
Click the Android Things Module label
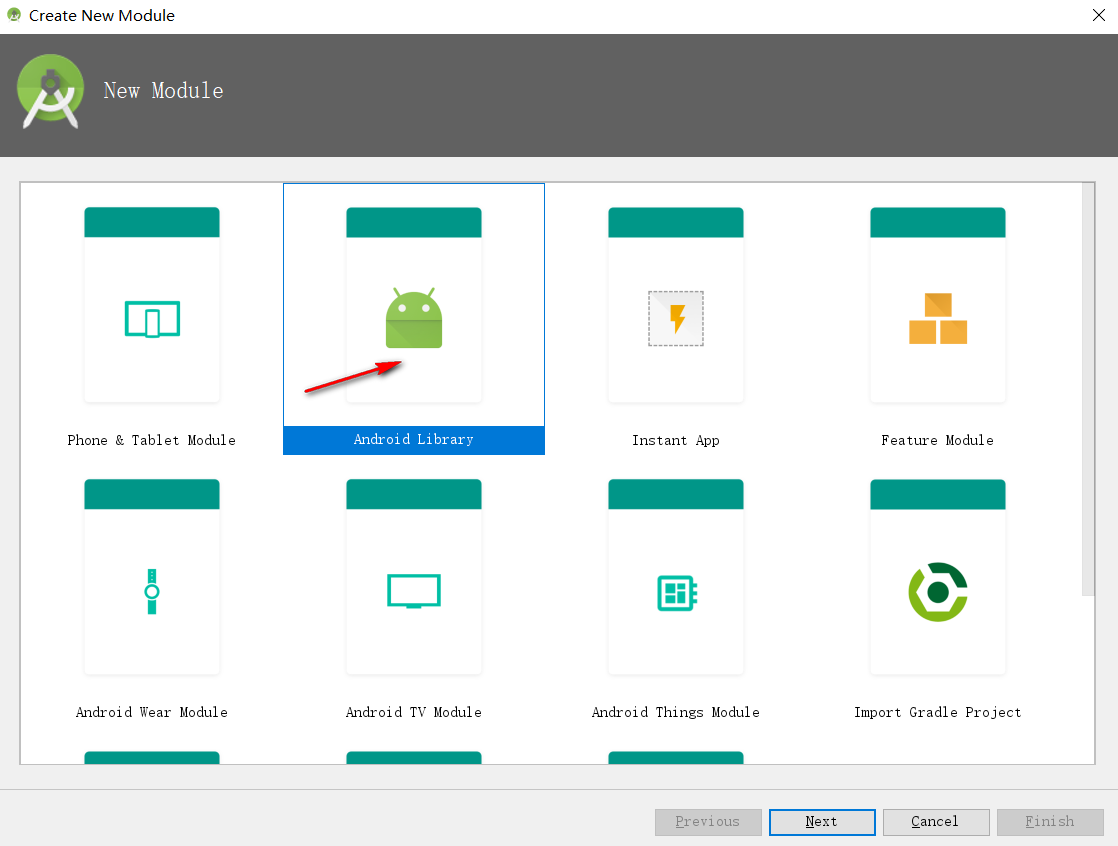point(675,712)
